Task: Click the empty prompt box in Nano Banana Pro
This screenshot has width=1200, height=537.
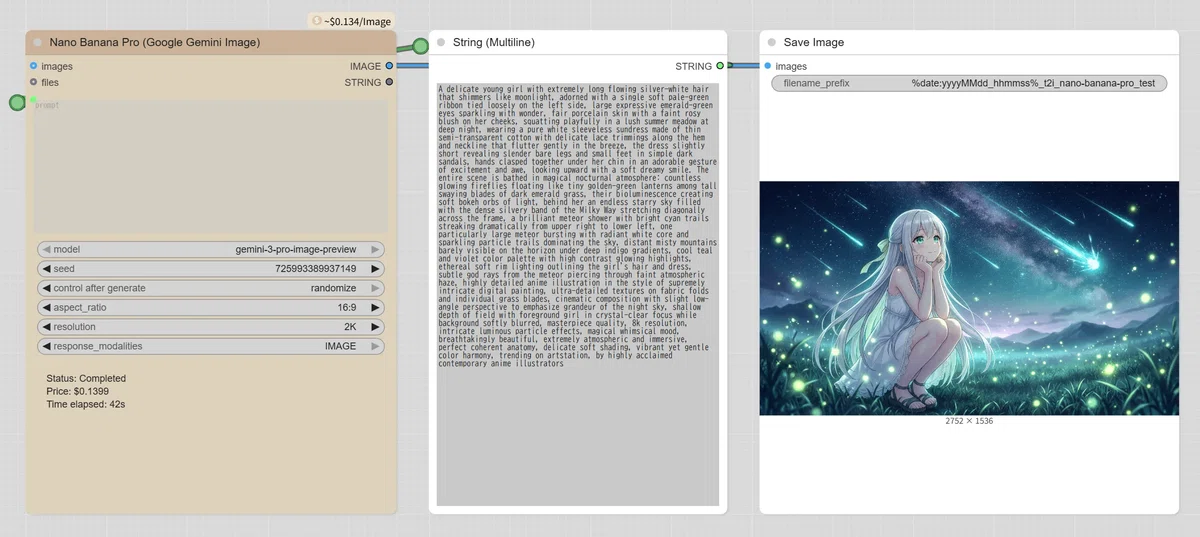Action: [211, 166]
